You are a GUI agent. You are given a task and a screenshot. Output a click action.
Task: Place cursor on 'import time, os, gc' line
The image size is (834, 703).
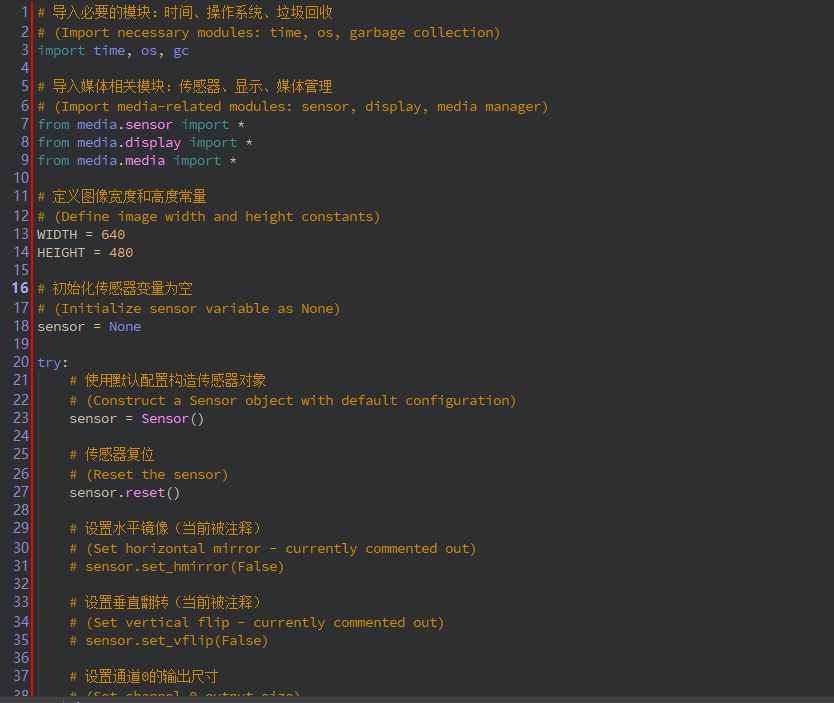[x=113, y=51]
